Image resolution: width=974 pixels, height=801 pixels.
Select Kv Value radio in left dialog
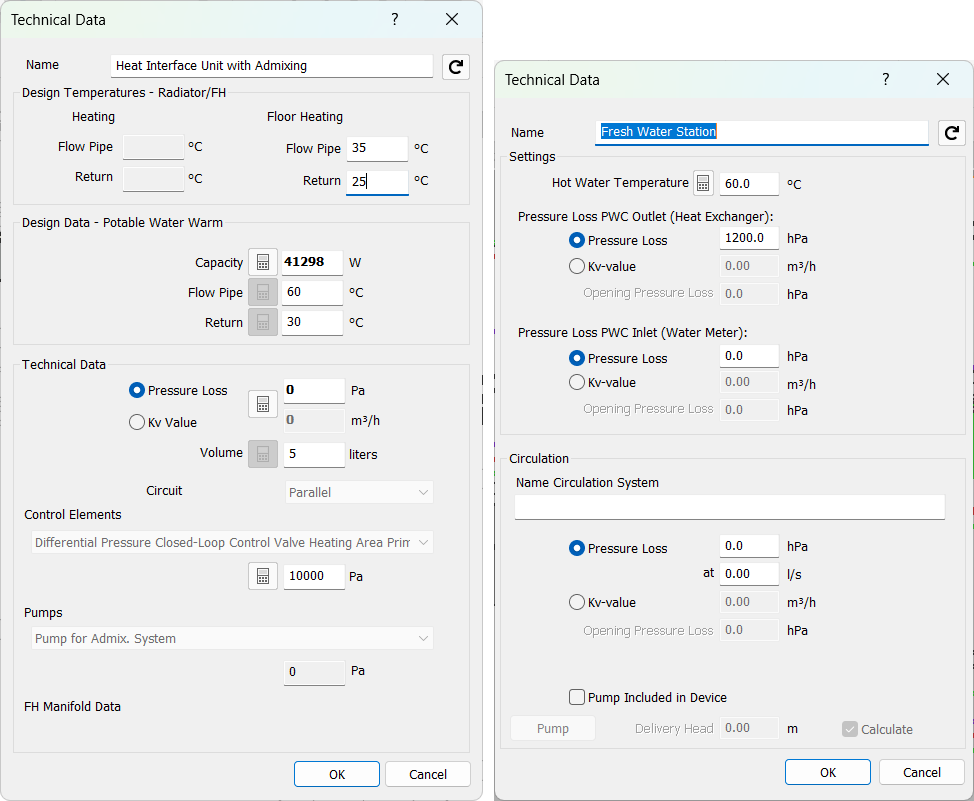tap(137, 422)
